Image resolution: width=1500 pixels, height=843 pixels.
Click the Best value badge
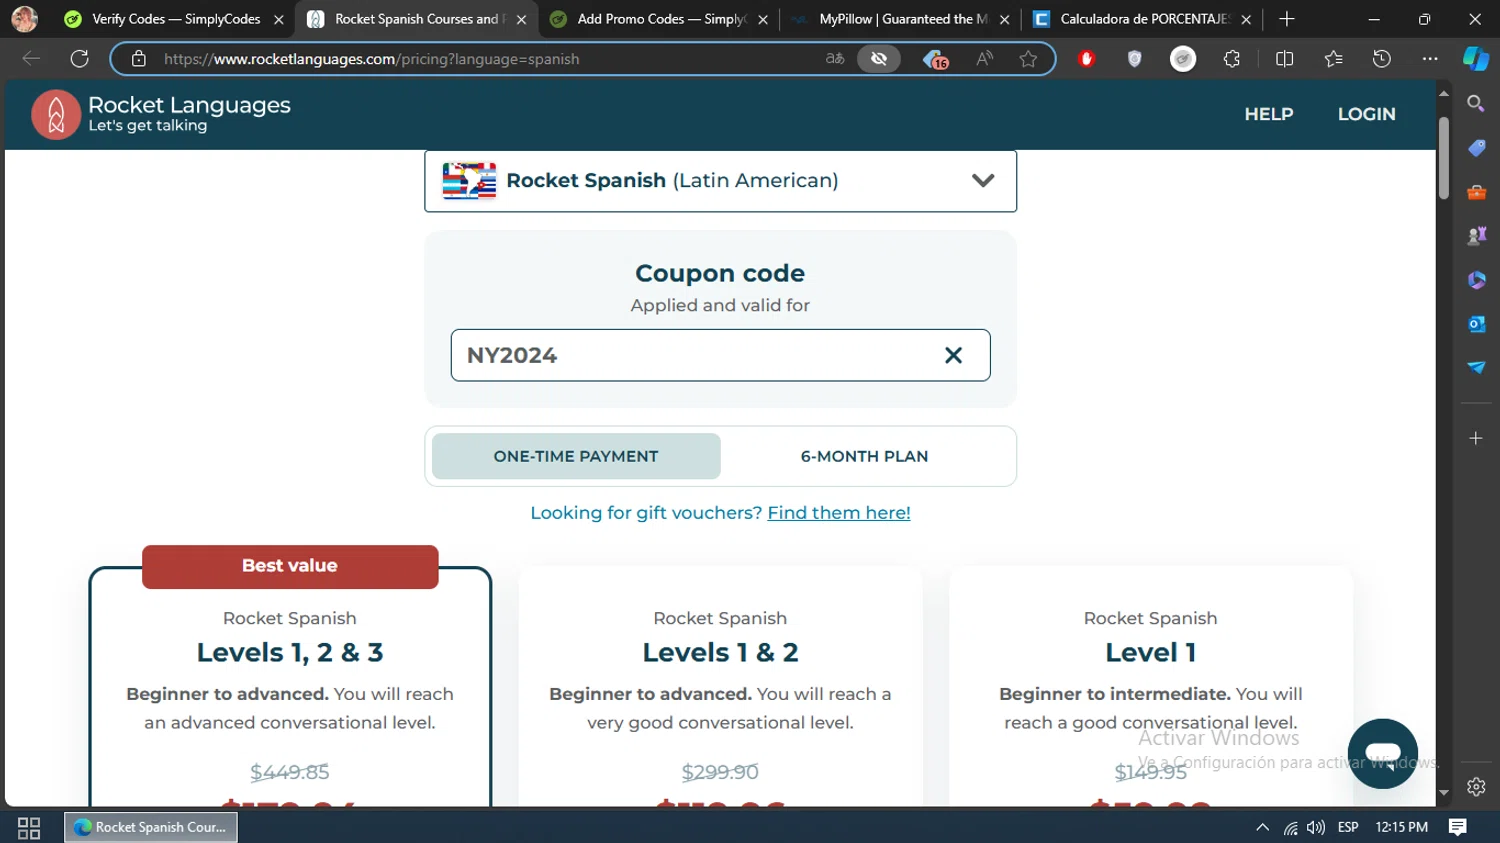290,566
